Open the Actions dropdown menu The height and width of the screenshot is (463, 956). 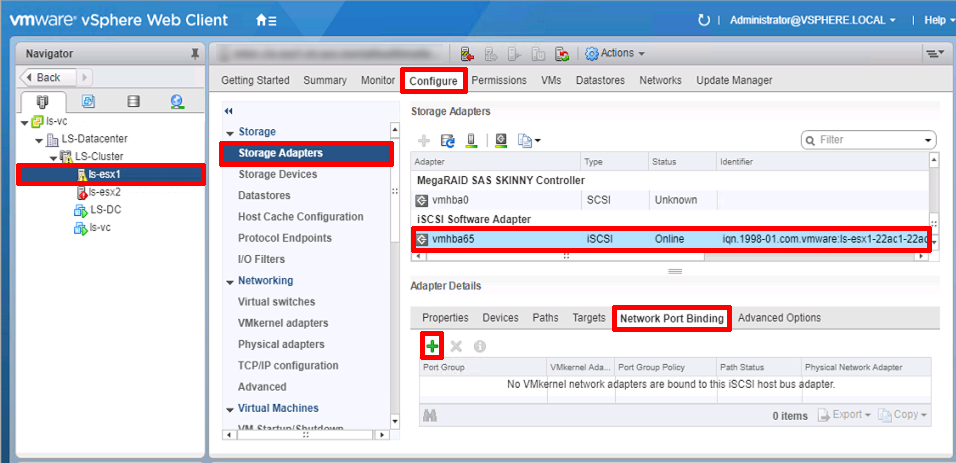pos(615,54)
